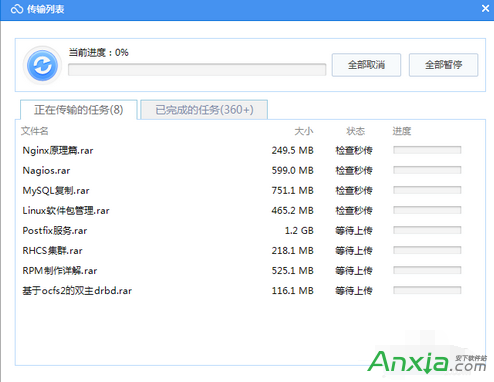Viewport: 494px width, 382px height.
Task: Select the RHCS集群.rar file name
Action: click(52, 251)
